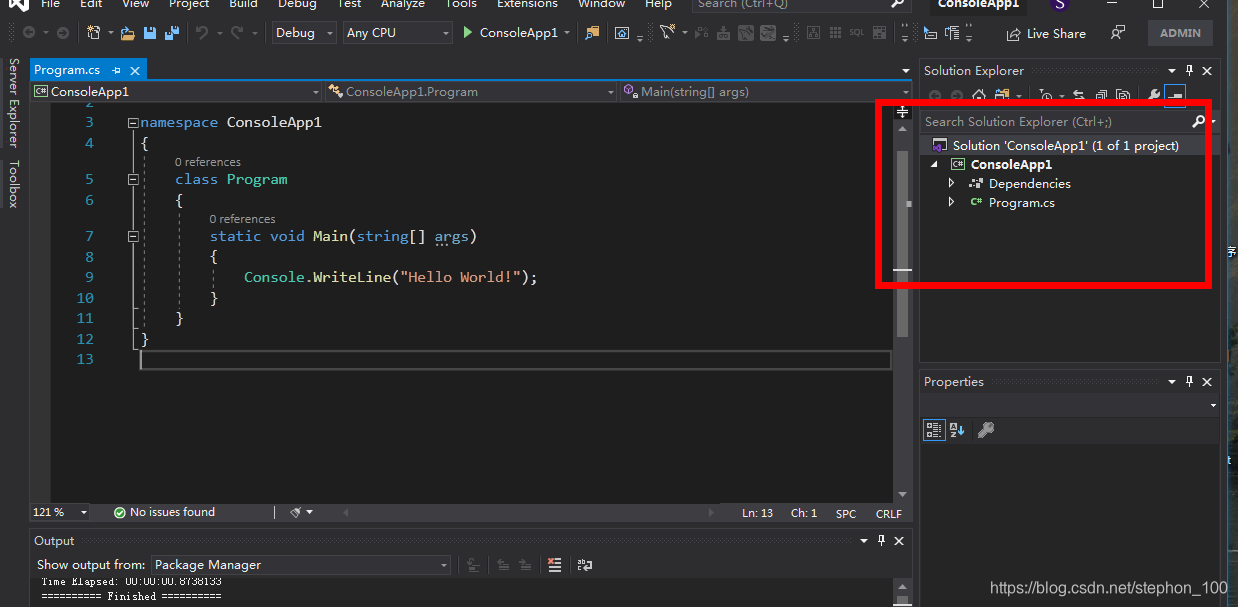Image resolution: width=1238 pixels, height=607 pixels.
Task: Click the CRLF line ending indicator
Action: pyautogui.click(x=889, y=513)
